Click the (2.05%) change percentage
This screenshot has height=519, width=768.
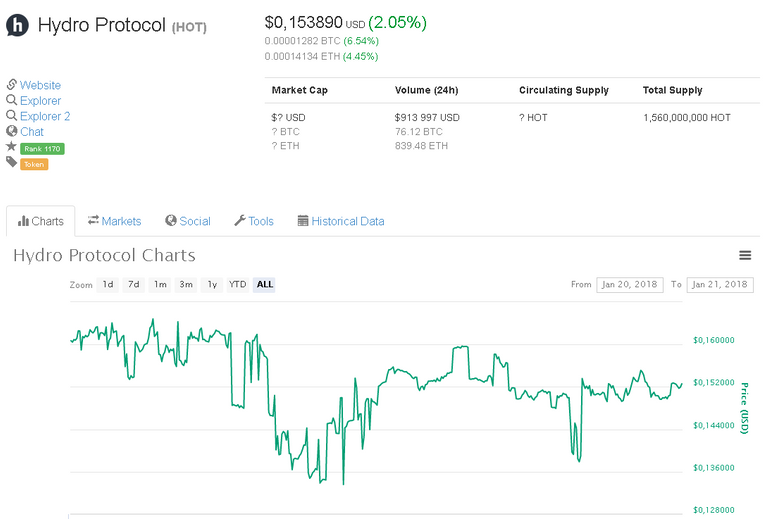coord(397,23)
